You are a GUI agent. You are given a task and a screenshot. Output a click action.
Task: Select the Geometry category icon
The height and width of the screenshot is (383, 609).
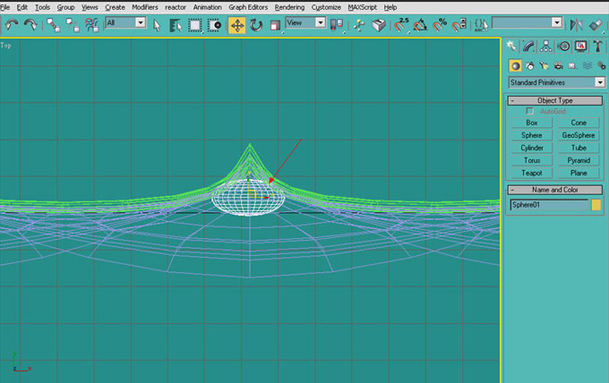(515, 66)
